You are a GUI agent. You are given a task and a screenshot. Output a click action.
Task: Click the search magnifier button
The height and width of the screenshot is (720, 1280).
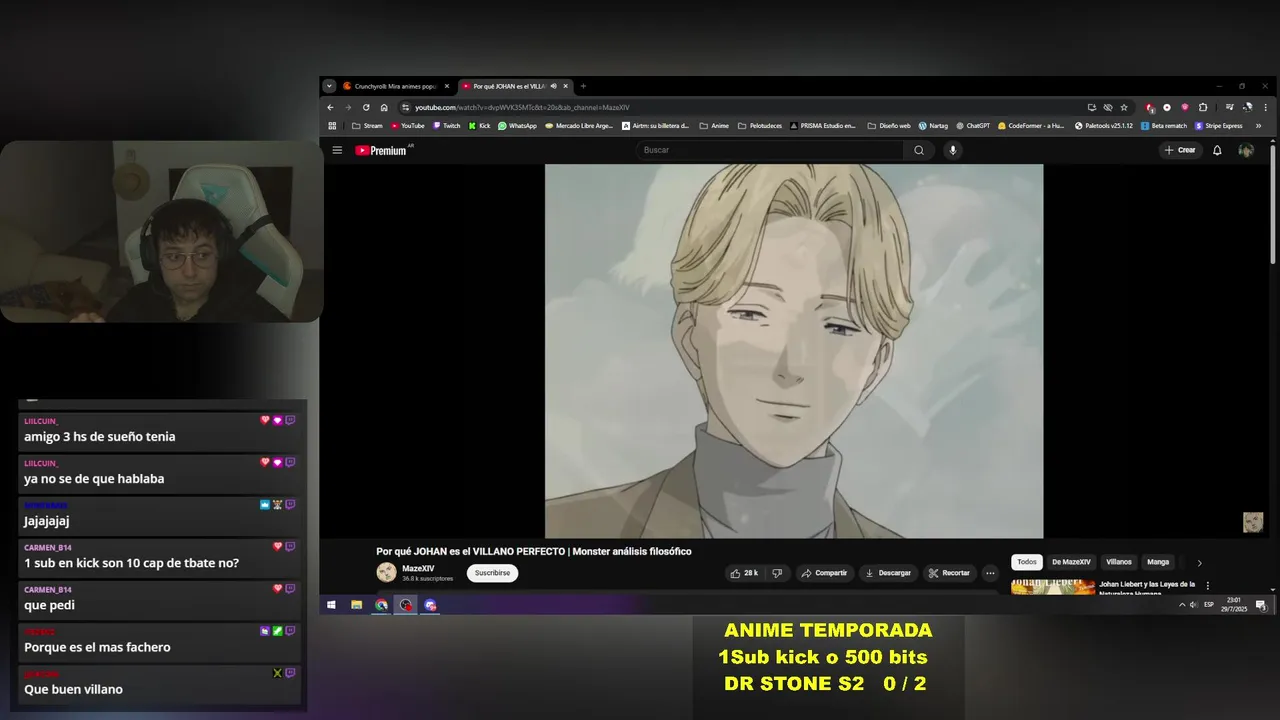click(919, 150)
